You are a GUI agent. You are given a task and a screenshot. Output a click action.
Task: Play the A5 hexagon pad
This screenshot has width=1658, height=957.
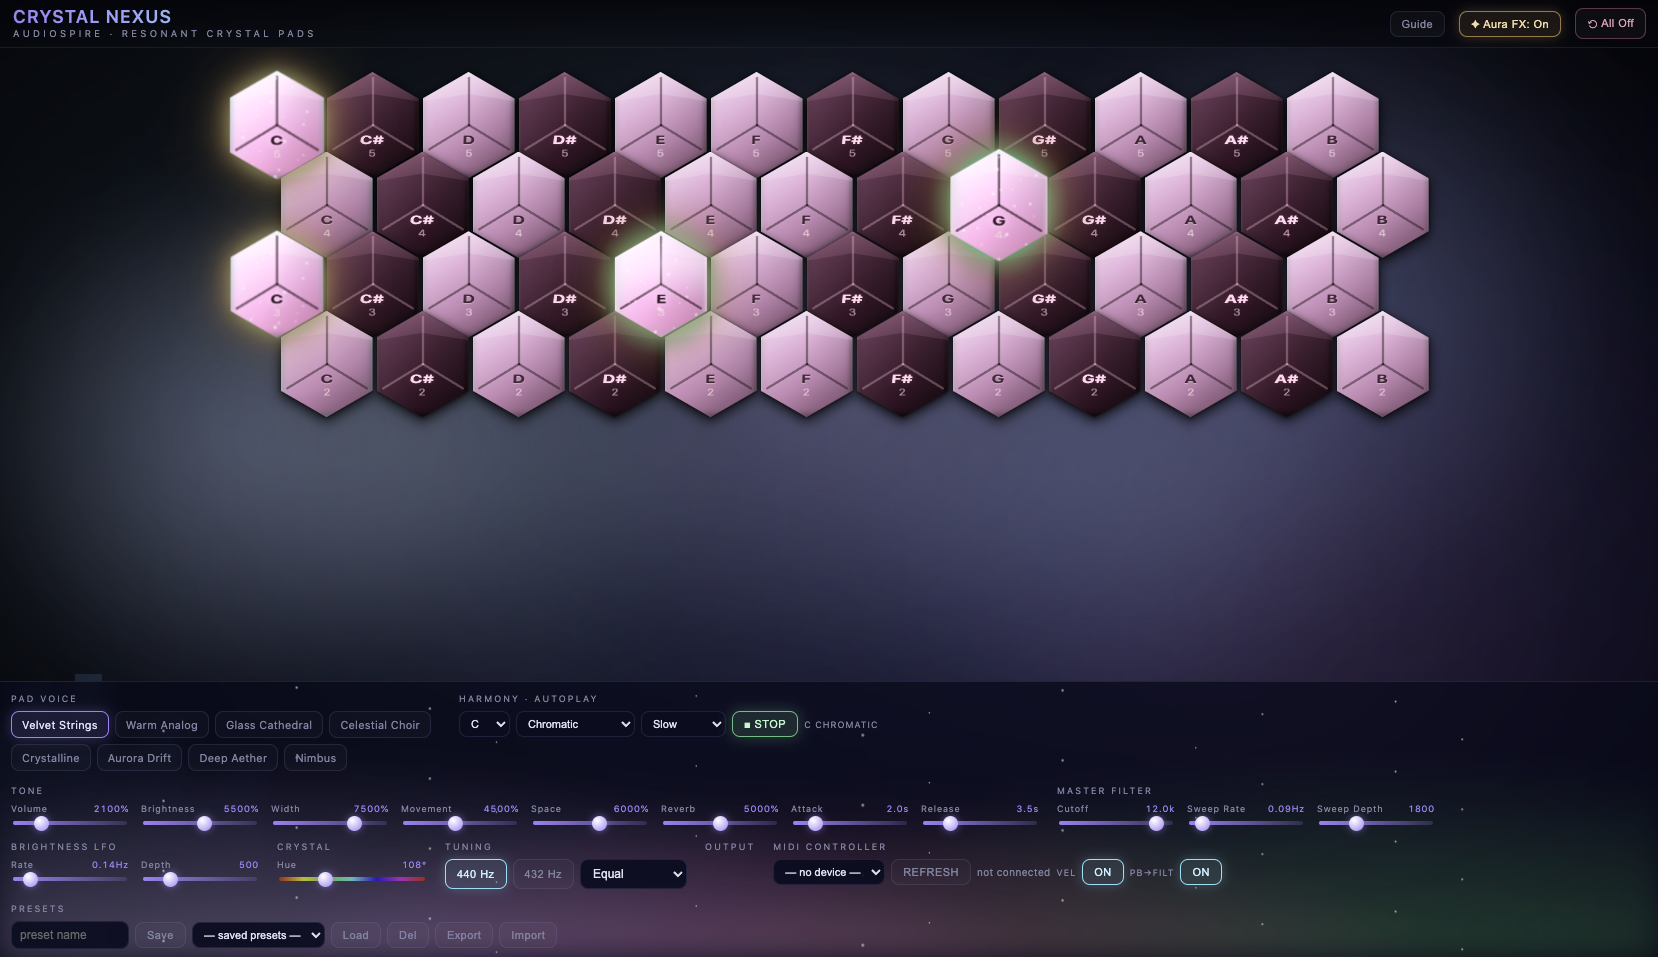1140,125
